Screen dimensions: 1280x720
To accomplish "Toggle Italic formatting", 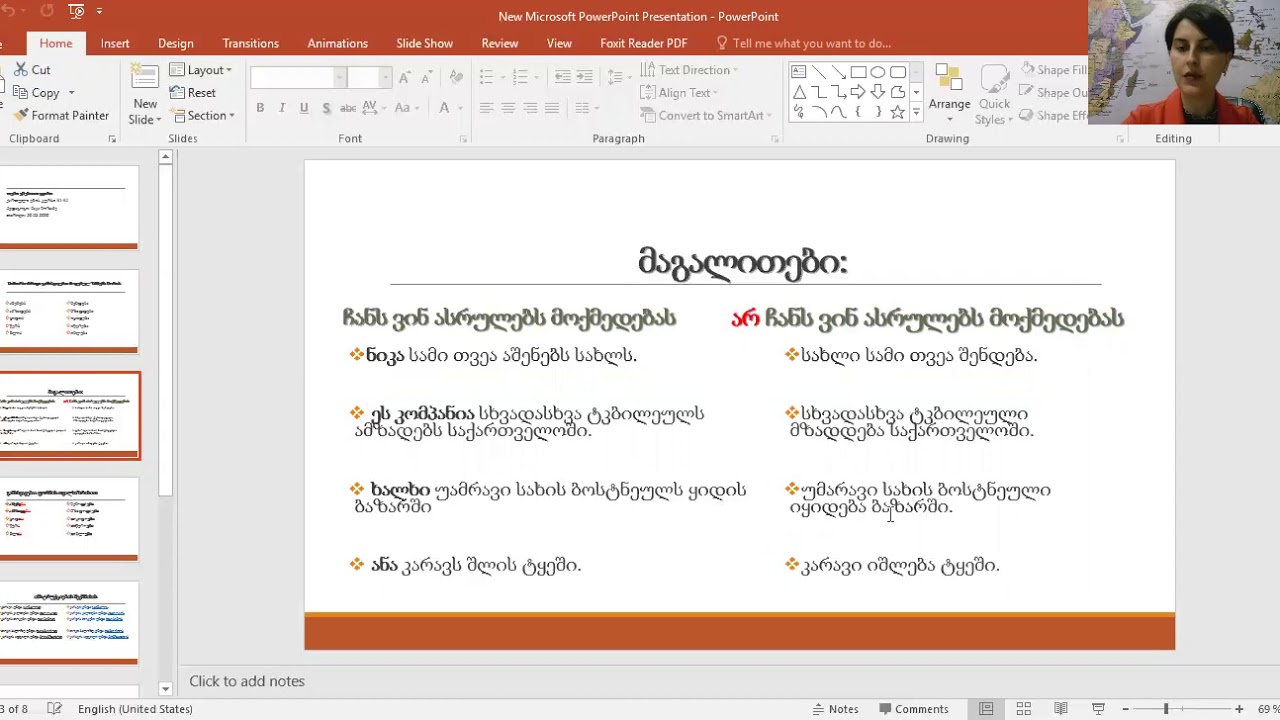I will (x=282, y=108).
